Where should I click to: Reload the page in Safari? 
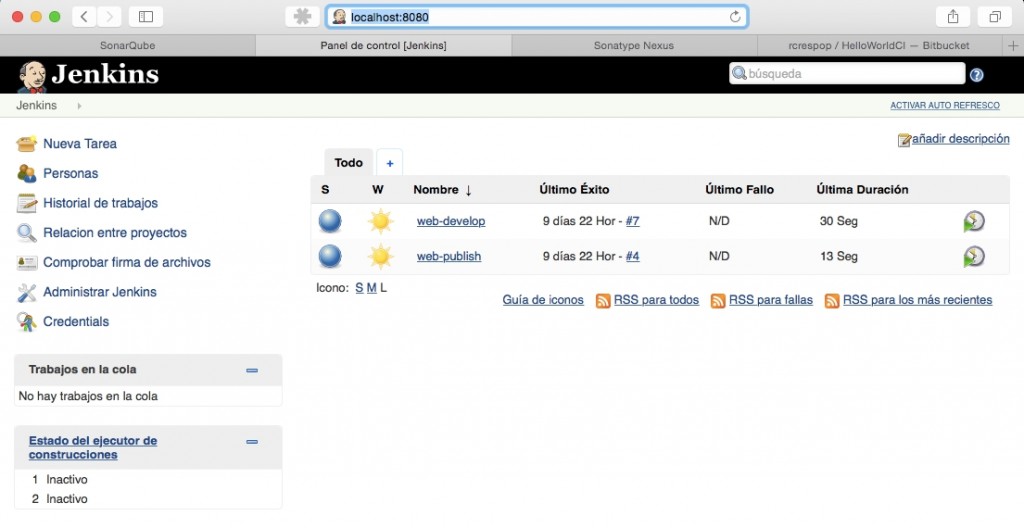pos(735,17)
